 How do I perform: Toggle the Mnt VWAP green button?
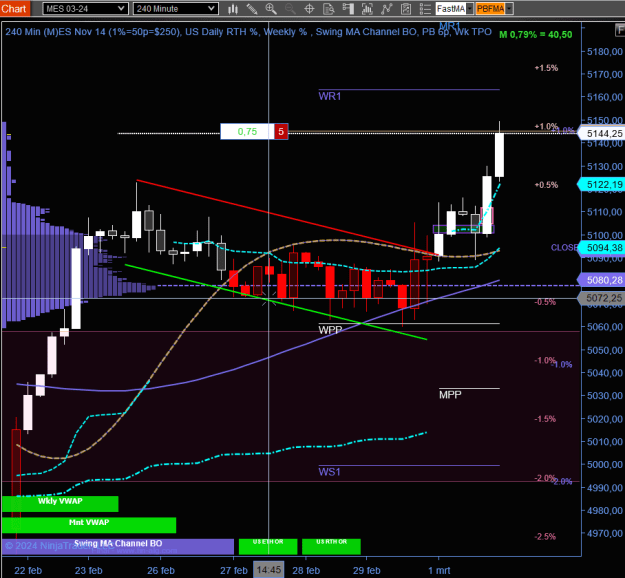pyautogui.click(x=89, y=525)
